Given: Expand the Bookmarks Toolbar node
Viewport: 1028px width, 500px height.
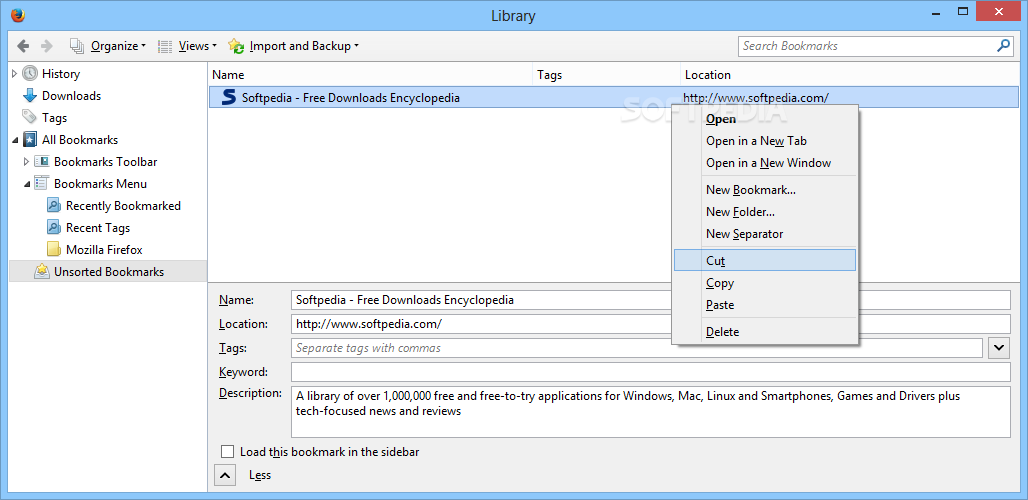Looking at the screenshot, I should [26, 161].
